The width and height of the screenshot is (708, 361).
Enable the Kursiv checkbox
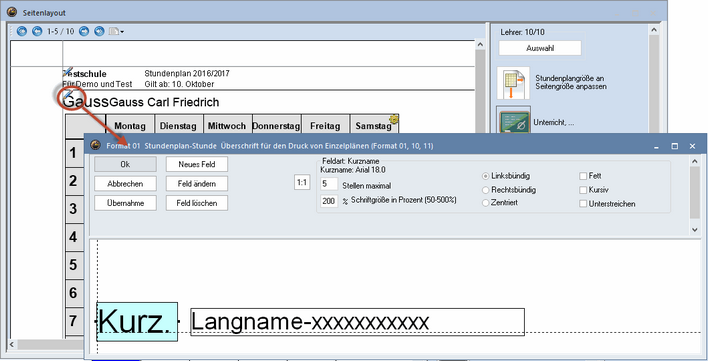click(583, 190)
